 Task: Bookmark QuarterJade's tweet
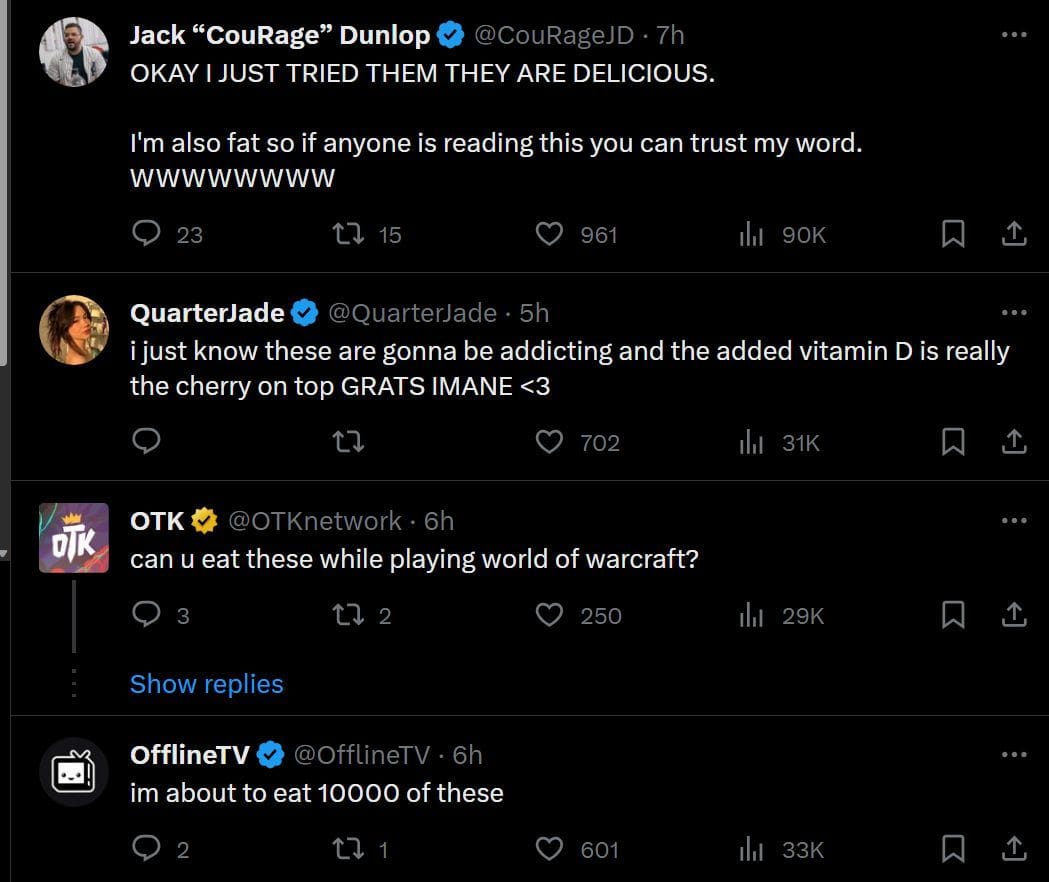point(953,442)
